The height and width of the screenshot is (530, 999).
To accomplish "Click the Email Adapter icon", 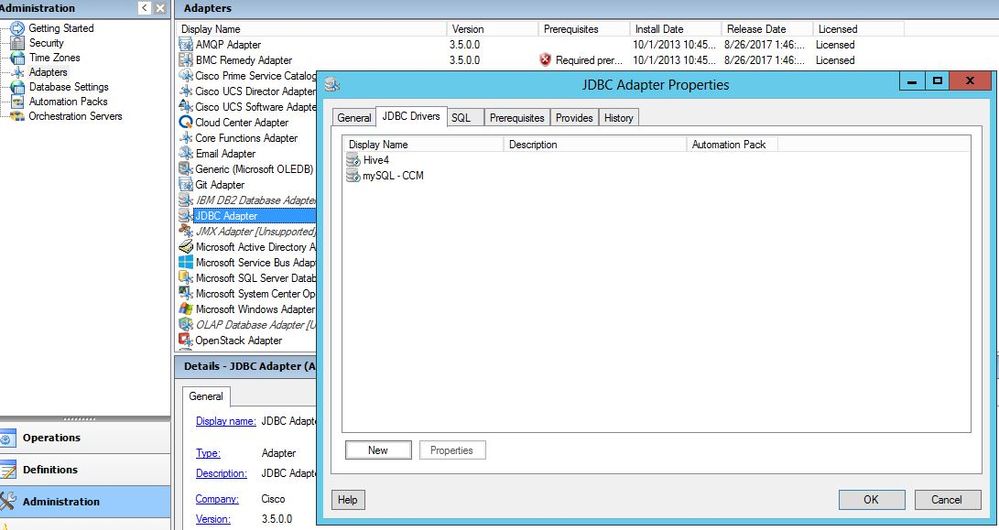I will point(185,154).
